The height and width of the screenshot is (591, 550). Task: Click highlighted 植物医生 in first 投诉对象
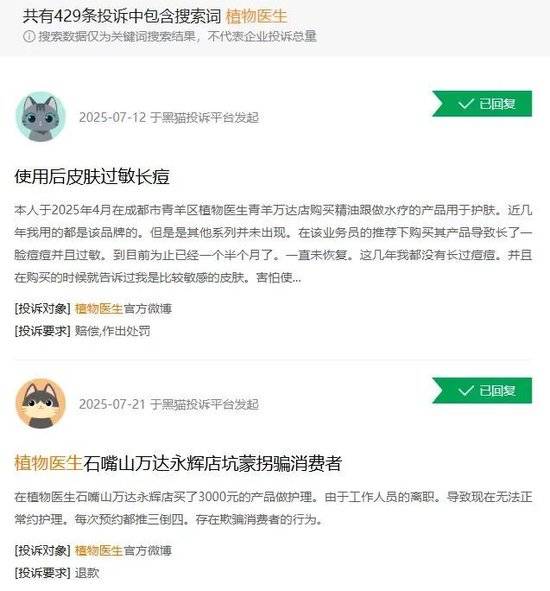[x=99, y=309]
